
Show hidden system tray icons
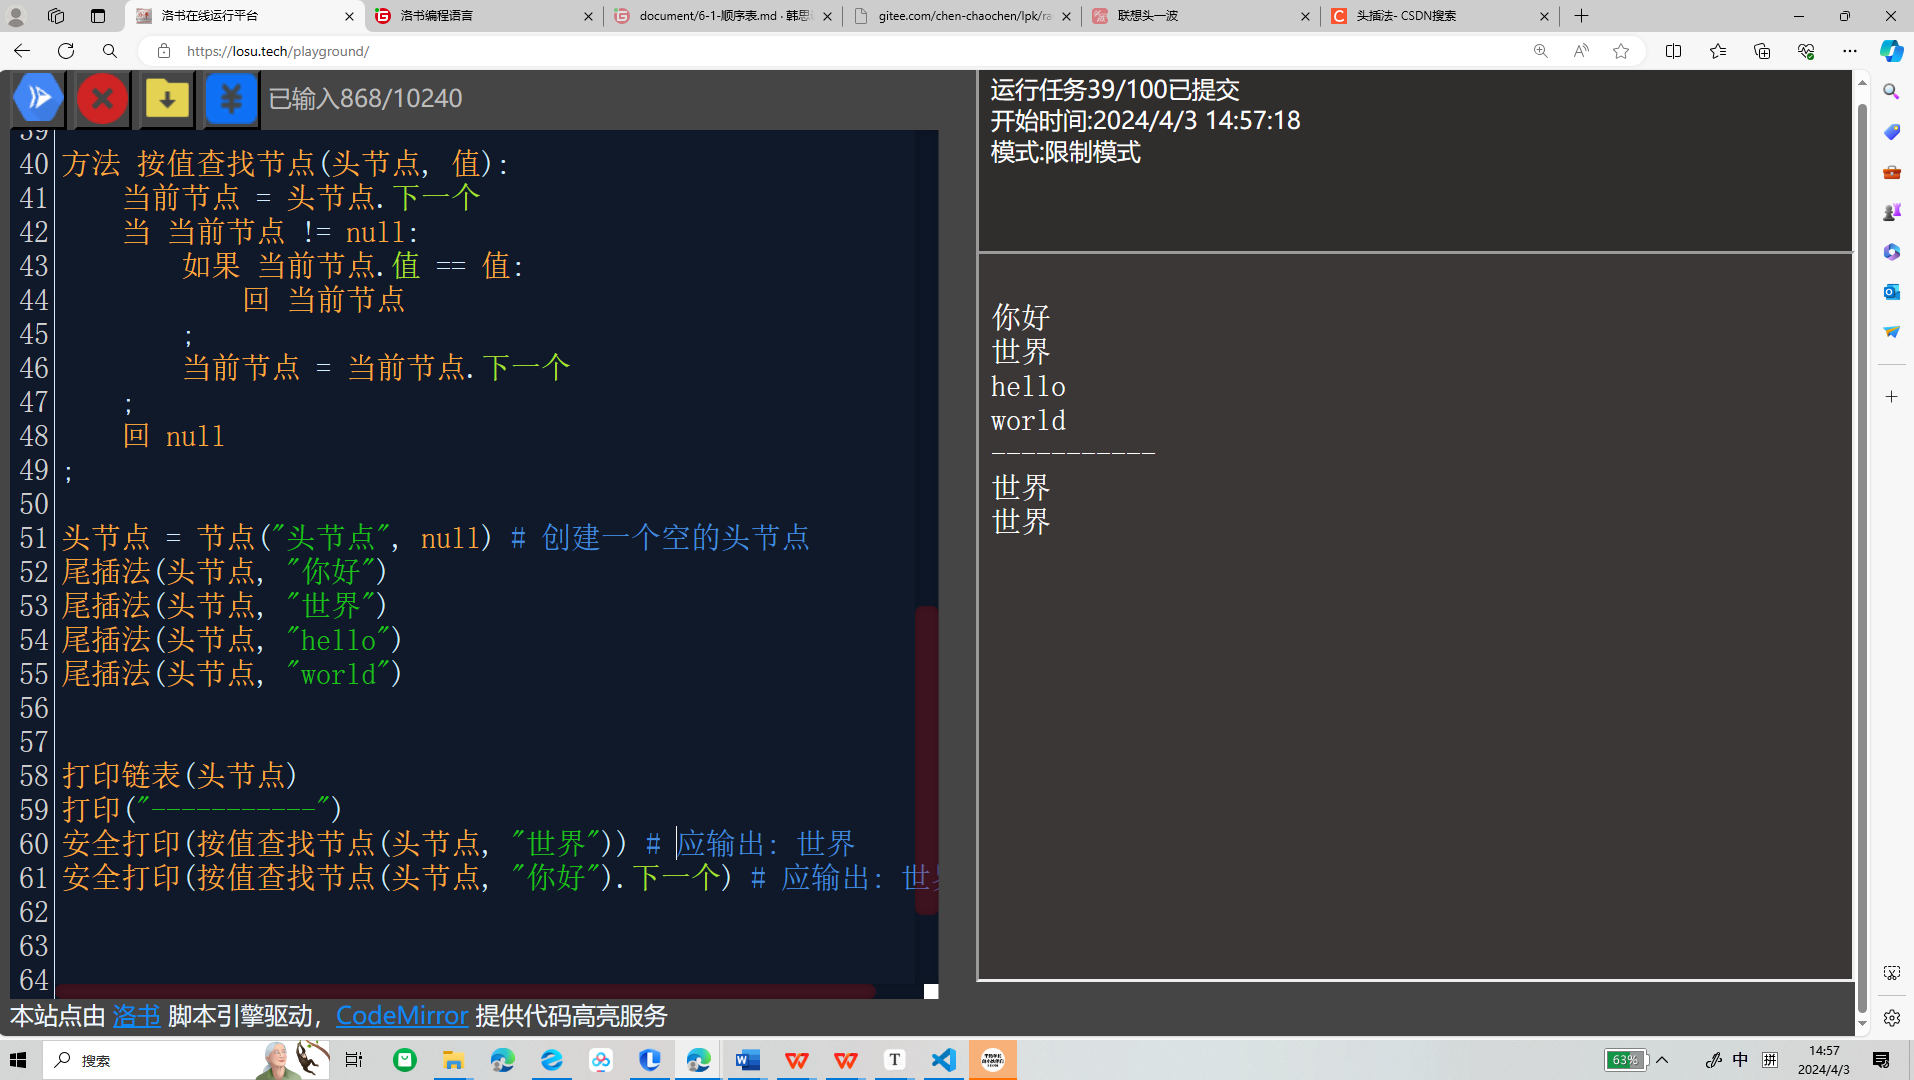coord(1662,1060)
